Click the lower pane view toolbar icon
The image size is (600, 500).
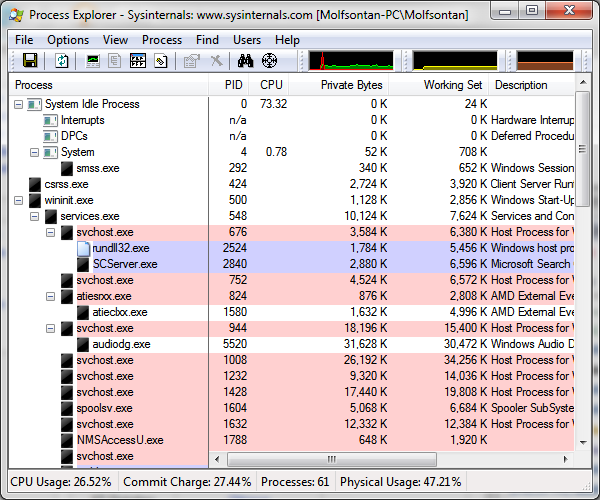click(x=138, y=60)
